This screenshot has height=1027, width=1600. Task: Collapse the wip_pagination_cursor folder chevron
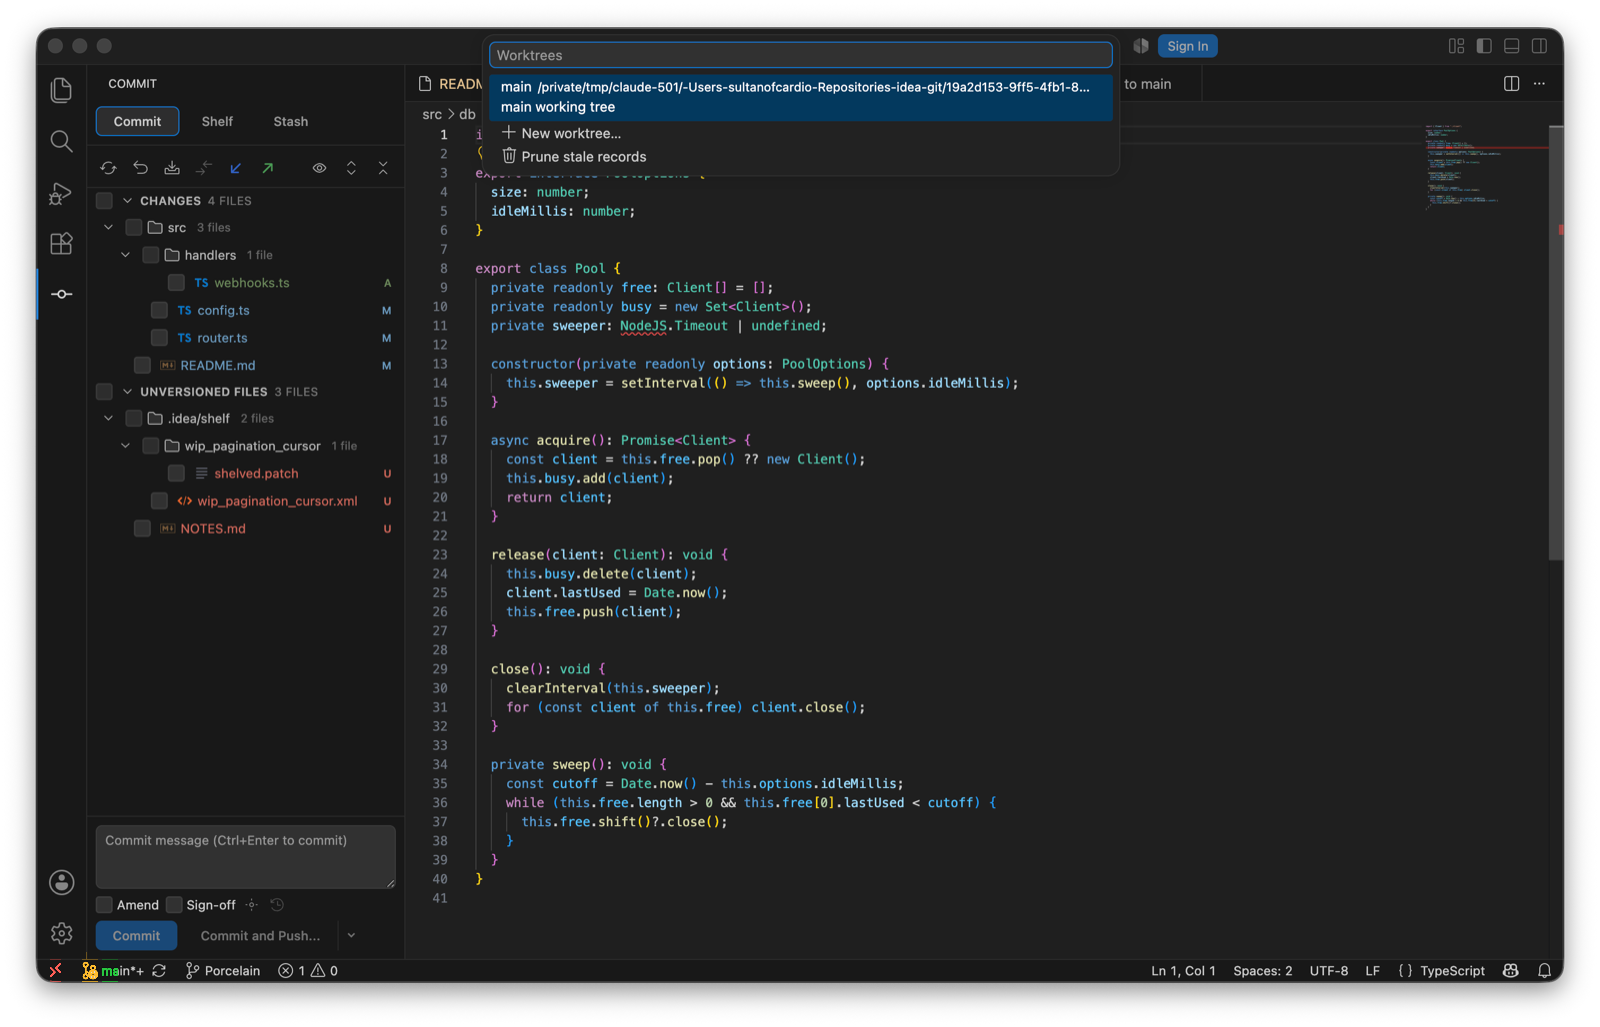tap(126, 446)
